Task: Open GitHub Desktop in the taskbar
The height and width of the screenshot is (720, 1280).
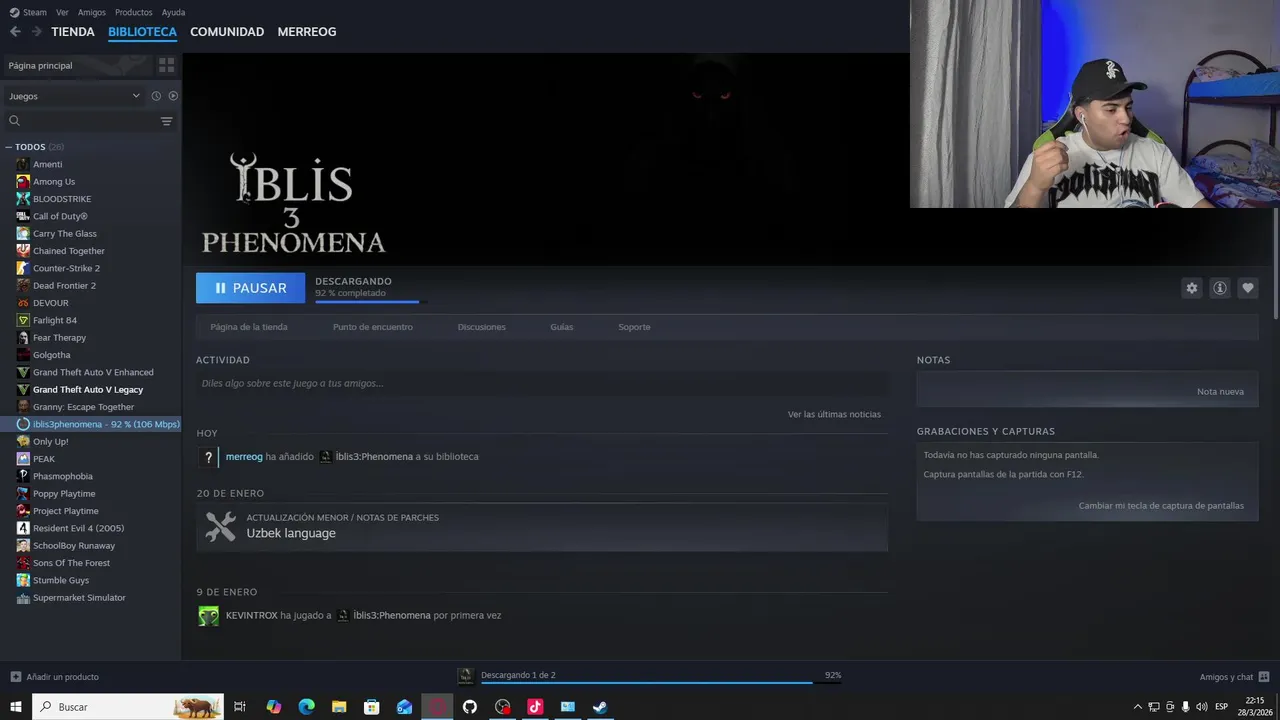Action: pyautogui.click(x=470, y=707)
